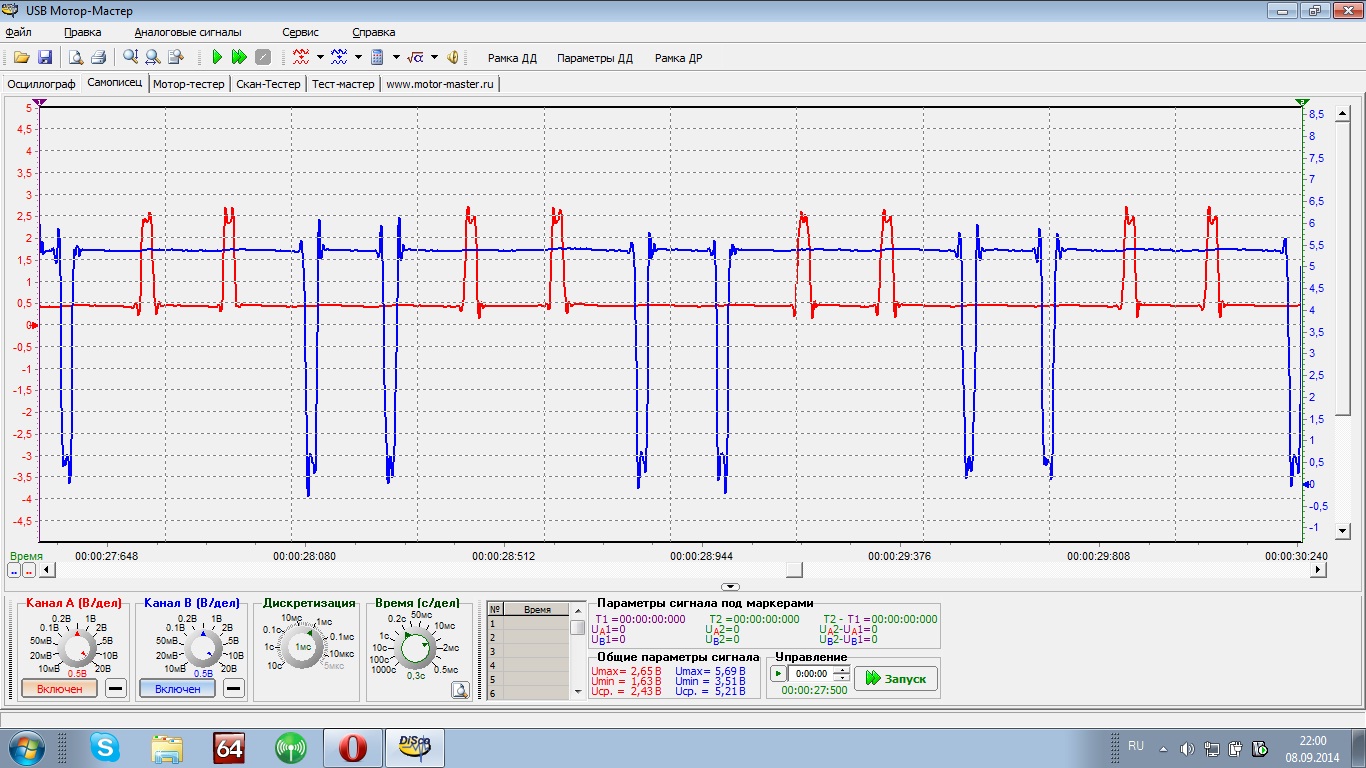Click the red waveform channel icon

tap(301, 58)
